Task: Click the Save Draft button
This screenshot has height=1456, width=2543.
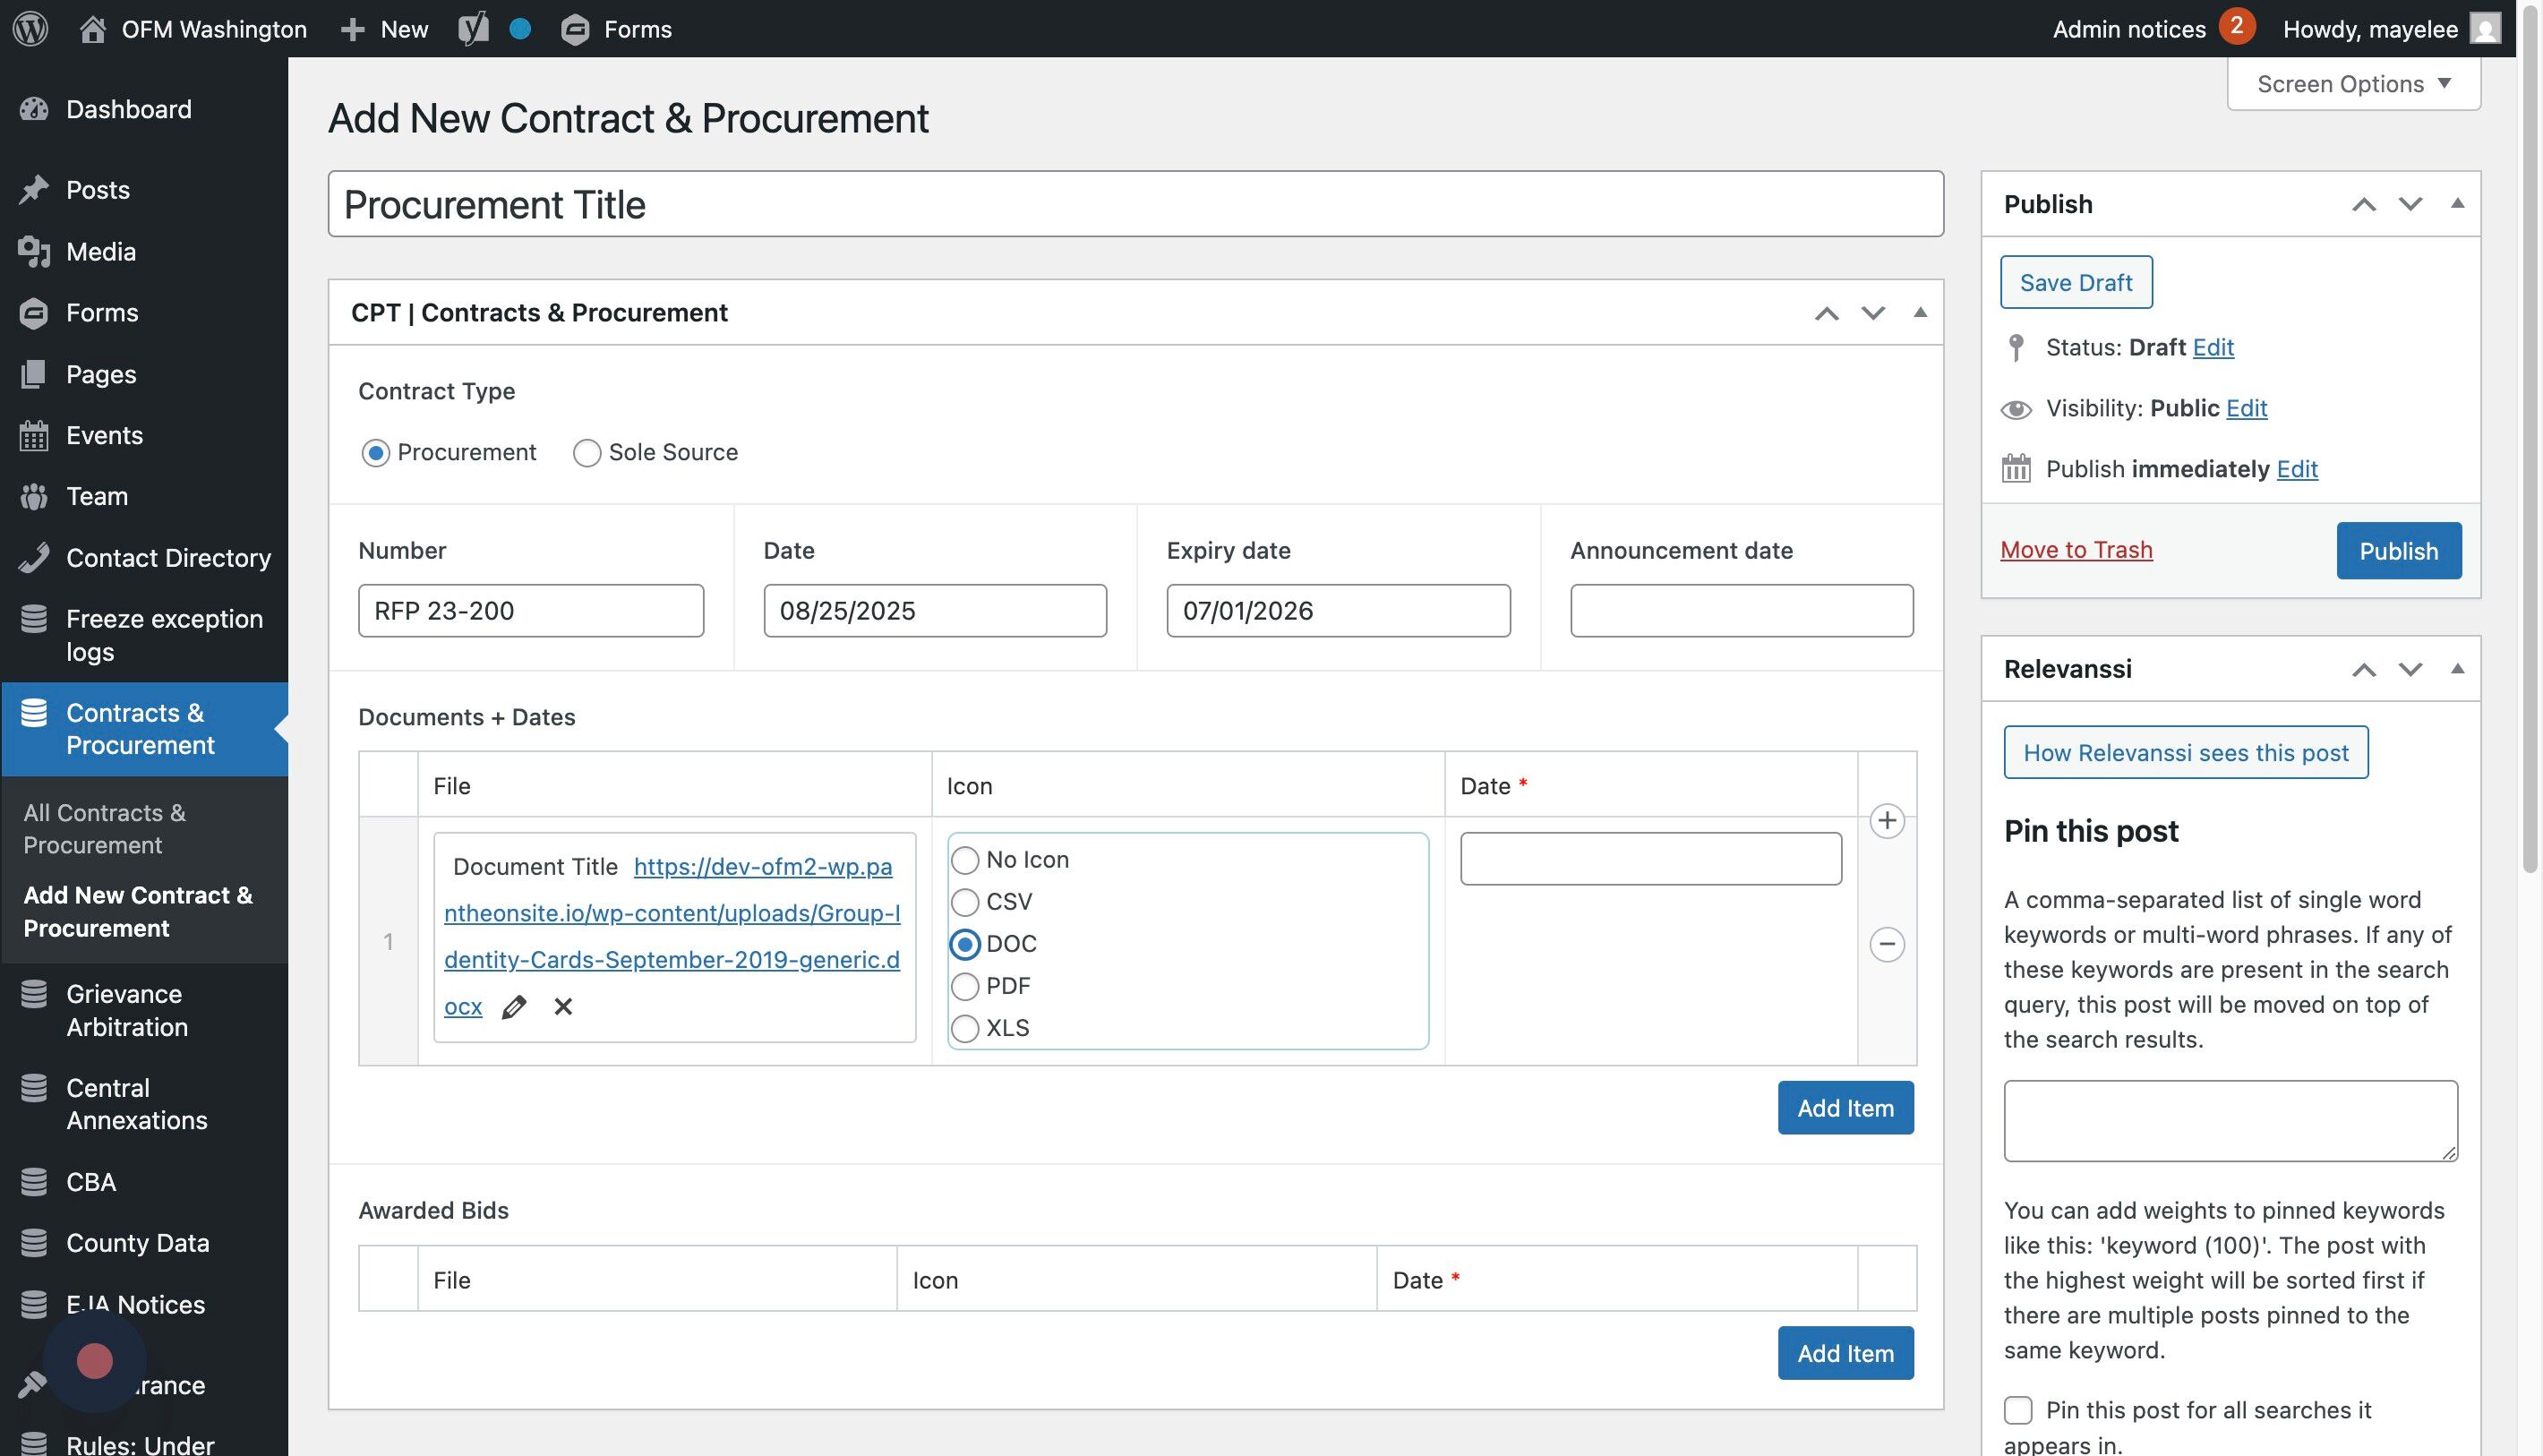Action: (2075, 283)
